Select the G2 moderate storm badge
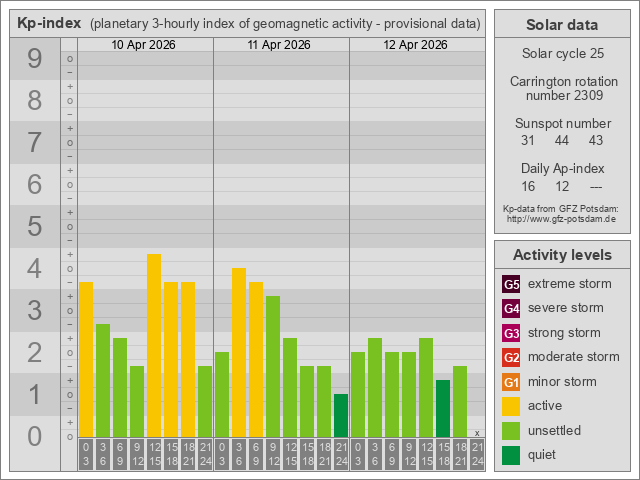 [x=511, y=357]
